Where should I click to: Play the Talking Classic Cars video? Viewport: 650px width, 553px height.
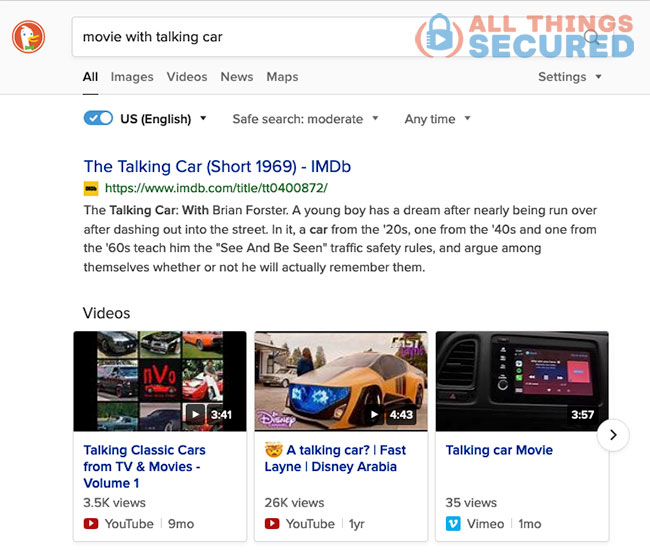[x=195, y=414]
